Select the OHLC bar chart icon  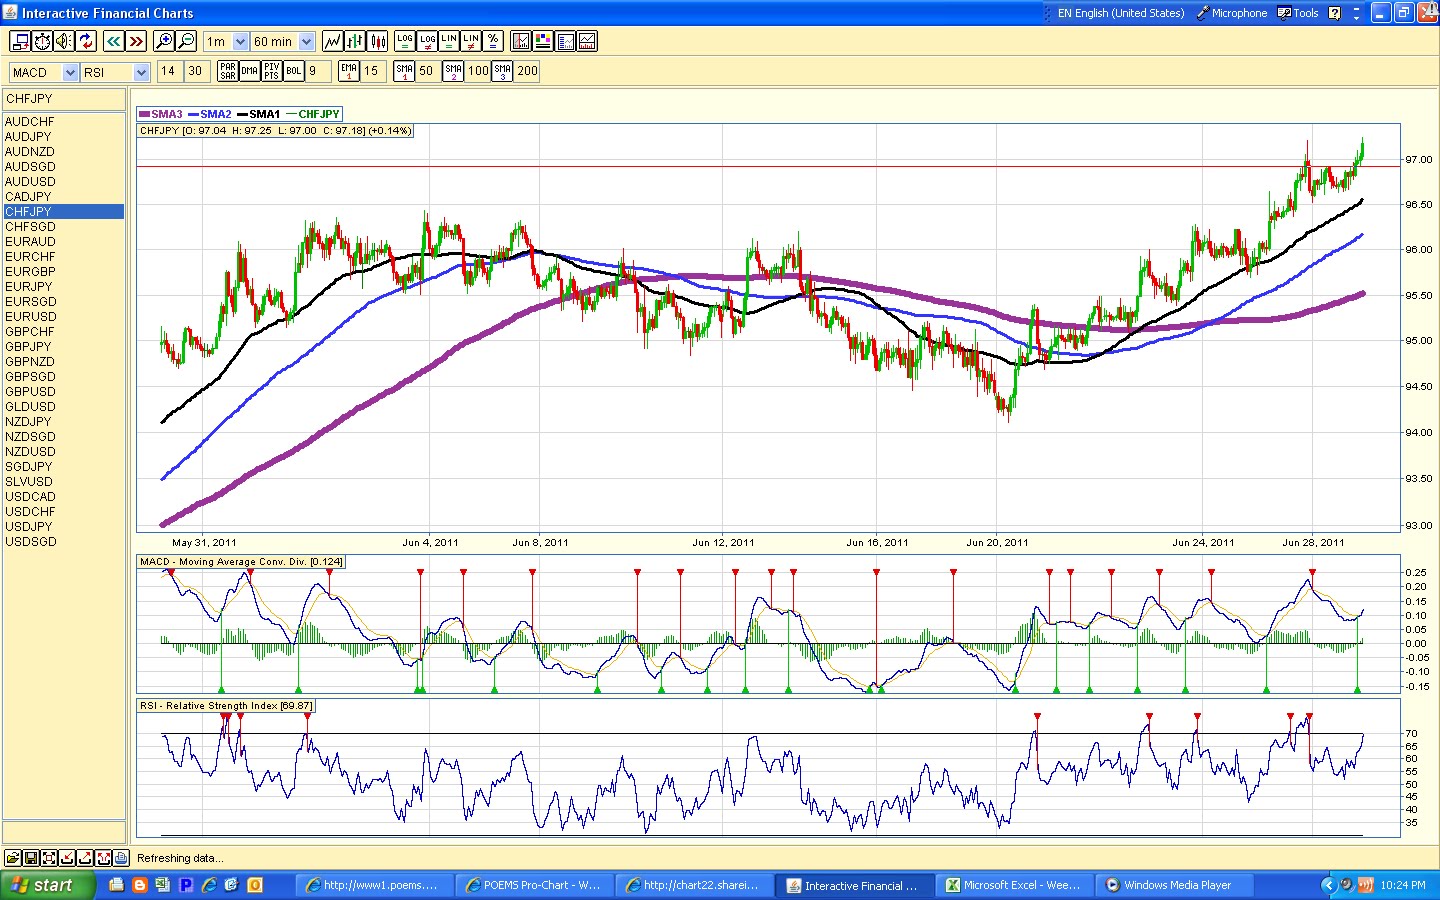[x=355, y=41]
